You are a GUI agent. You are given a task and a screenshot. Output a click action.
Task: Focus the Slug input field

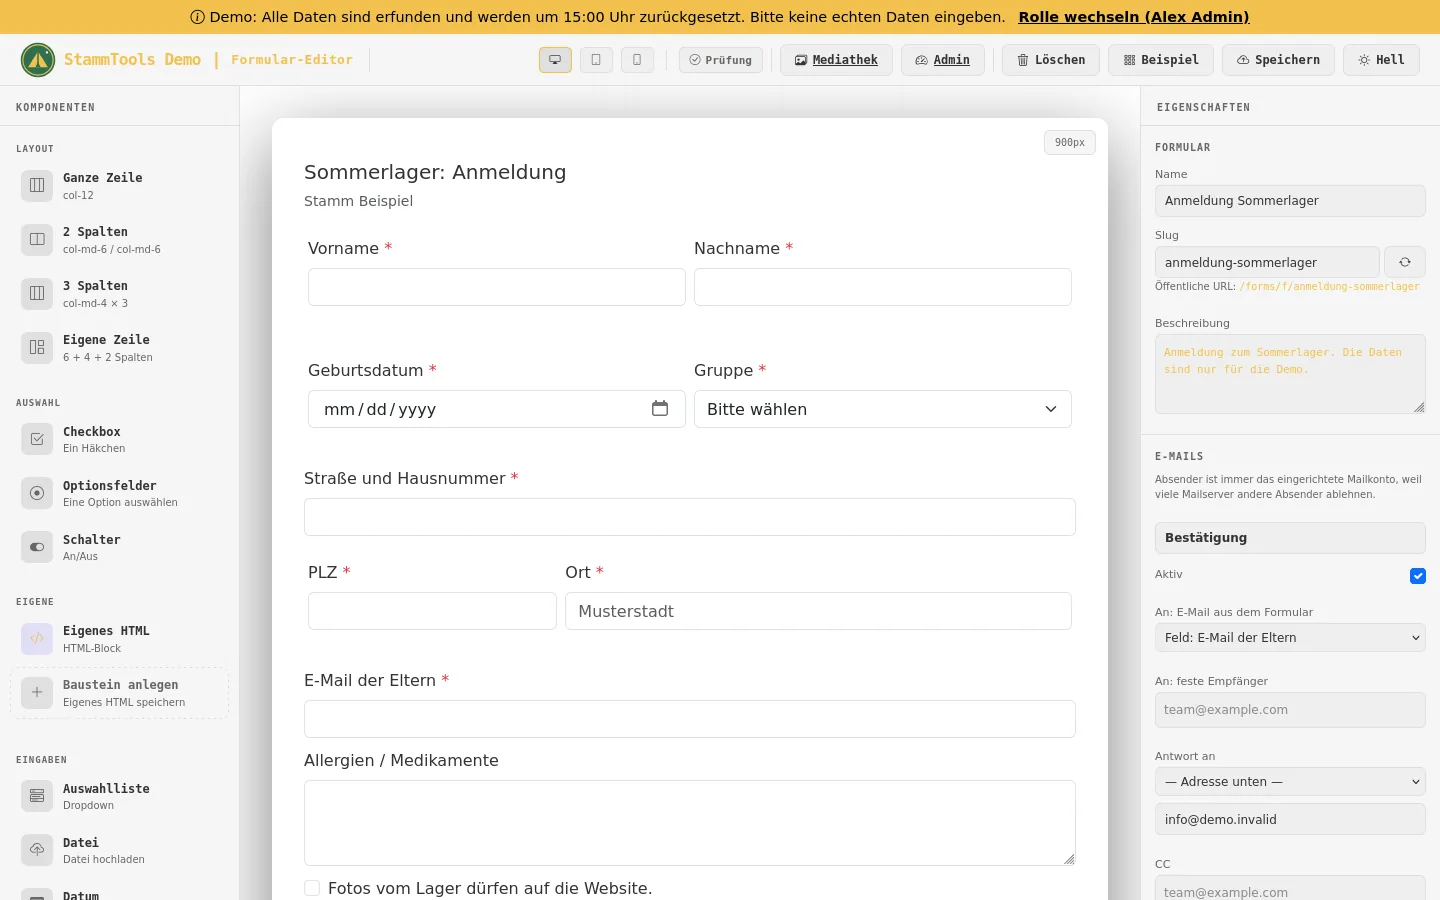[x=1267, y=262]
